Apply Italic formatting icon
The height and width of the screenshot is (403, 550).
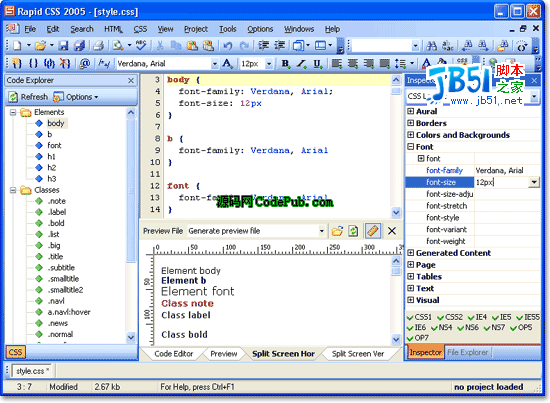301,63
